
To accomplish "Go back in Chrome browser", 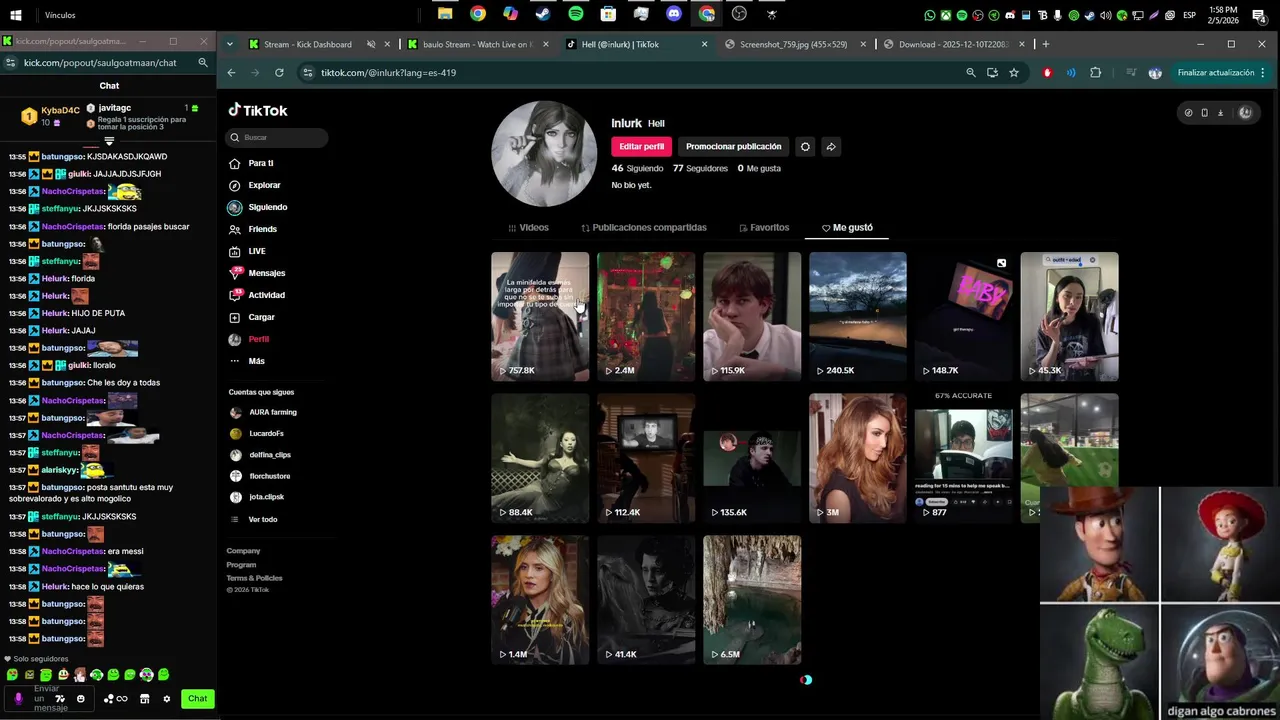I will click(231, 73).
